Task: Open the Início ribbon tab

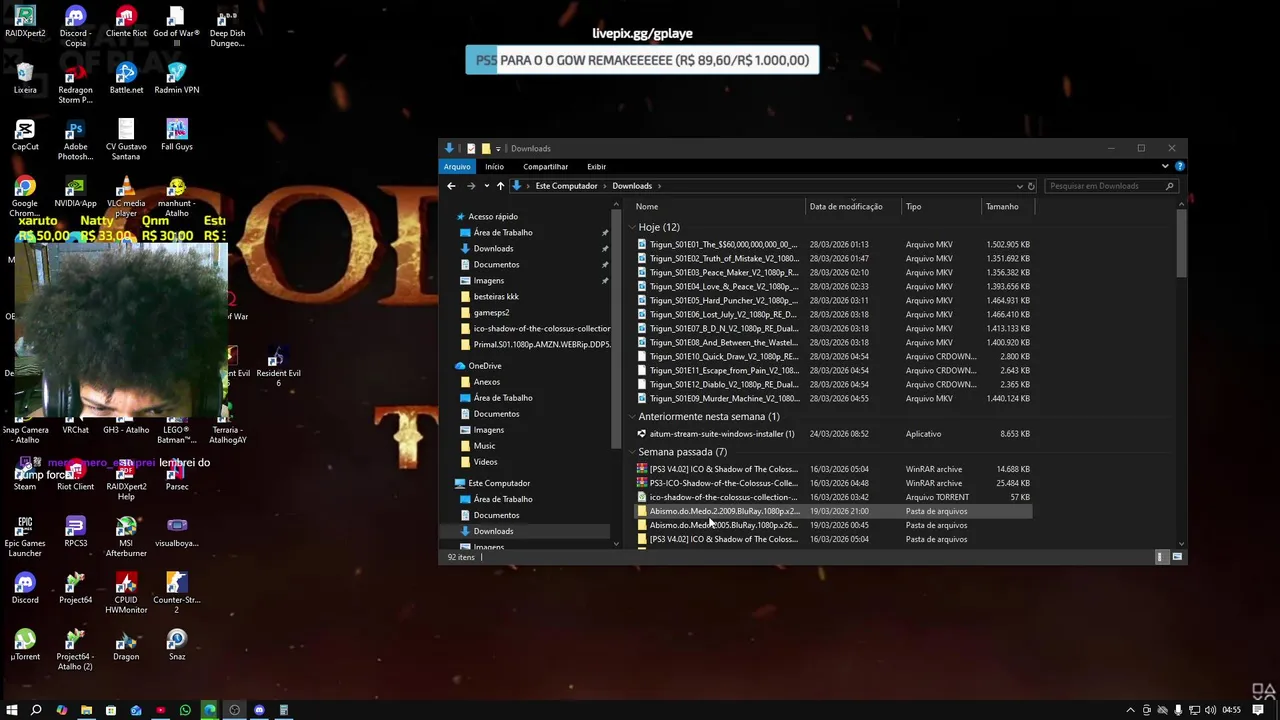Action: point(494,167)
